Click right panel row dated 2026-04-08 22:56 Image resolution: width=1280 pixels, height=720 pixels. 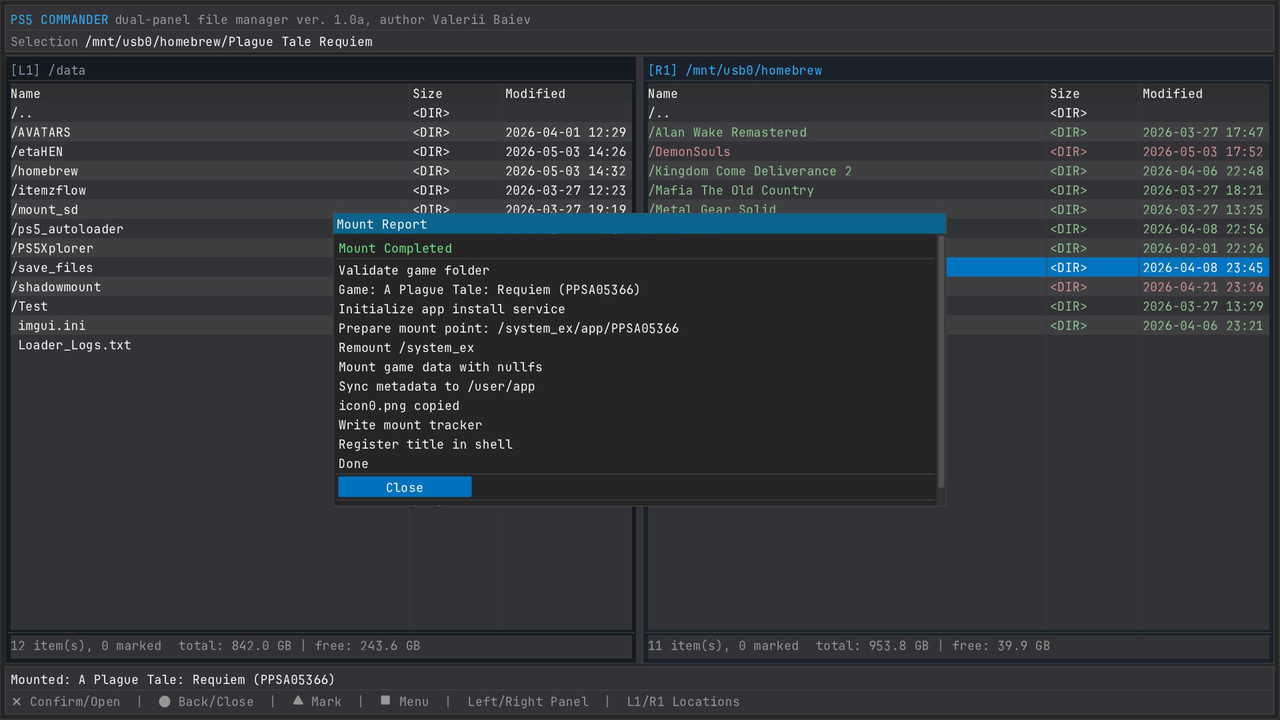pyautogui.click(x=1108, y=229)
